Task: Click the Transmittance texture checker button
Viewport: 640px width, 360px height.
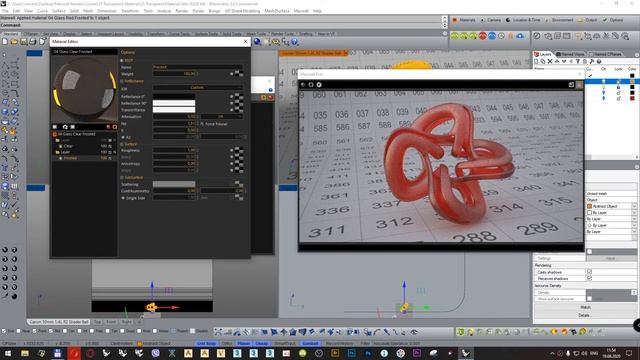Action: [x=239, y=110]
